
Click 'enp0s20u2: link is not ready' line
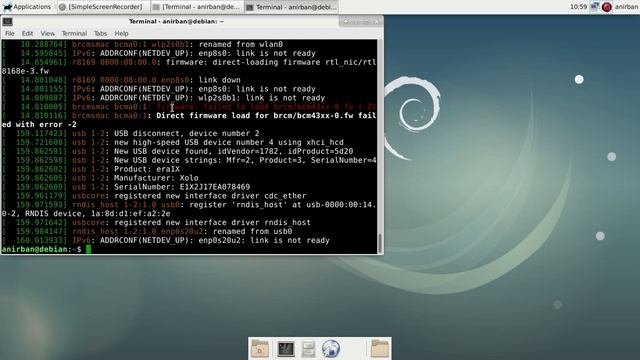coord(264,240)
